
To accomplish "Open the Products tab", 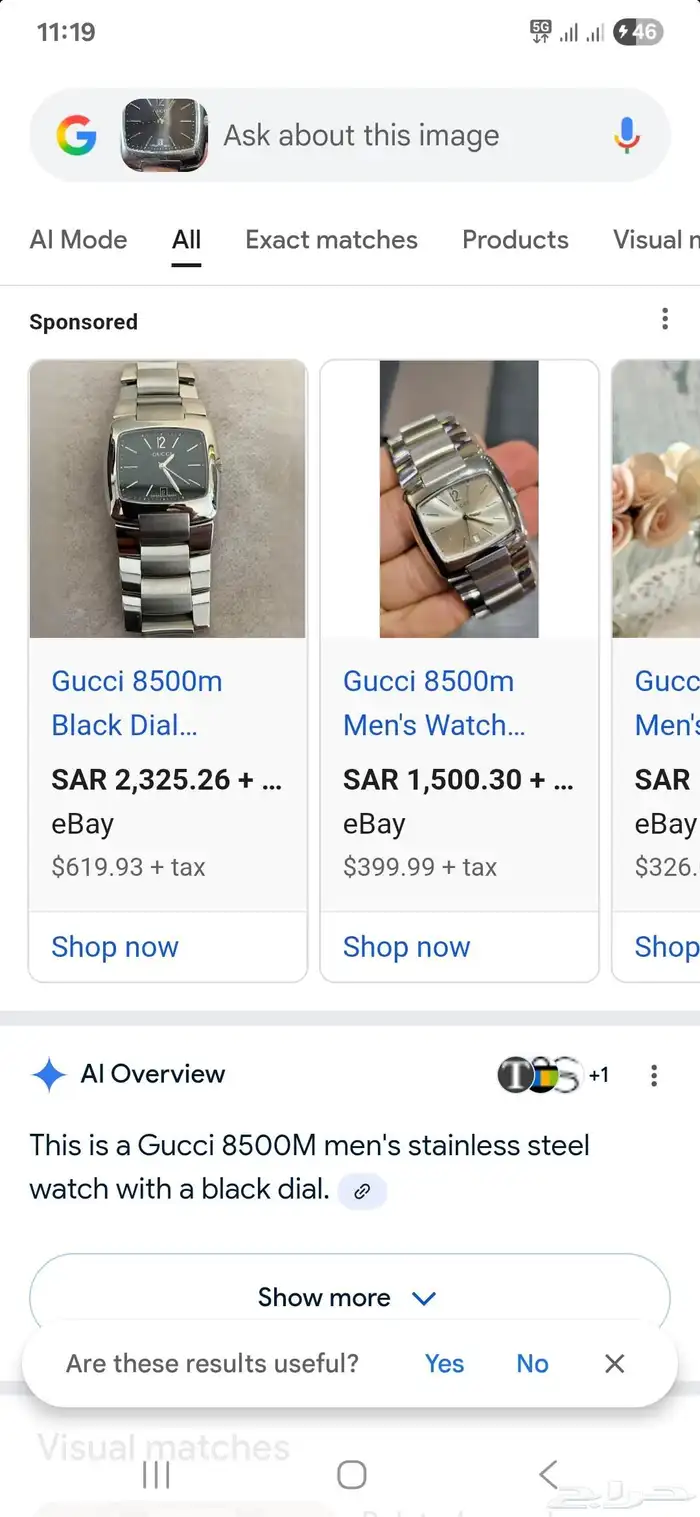I will 515,240.
